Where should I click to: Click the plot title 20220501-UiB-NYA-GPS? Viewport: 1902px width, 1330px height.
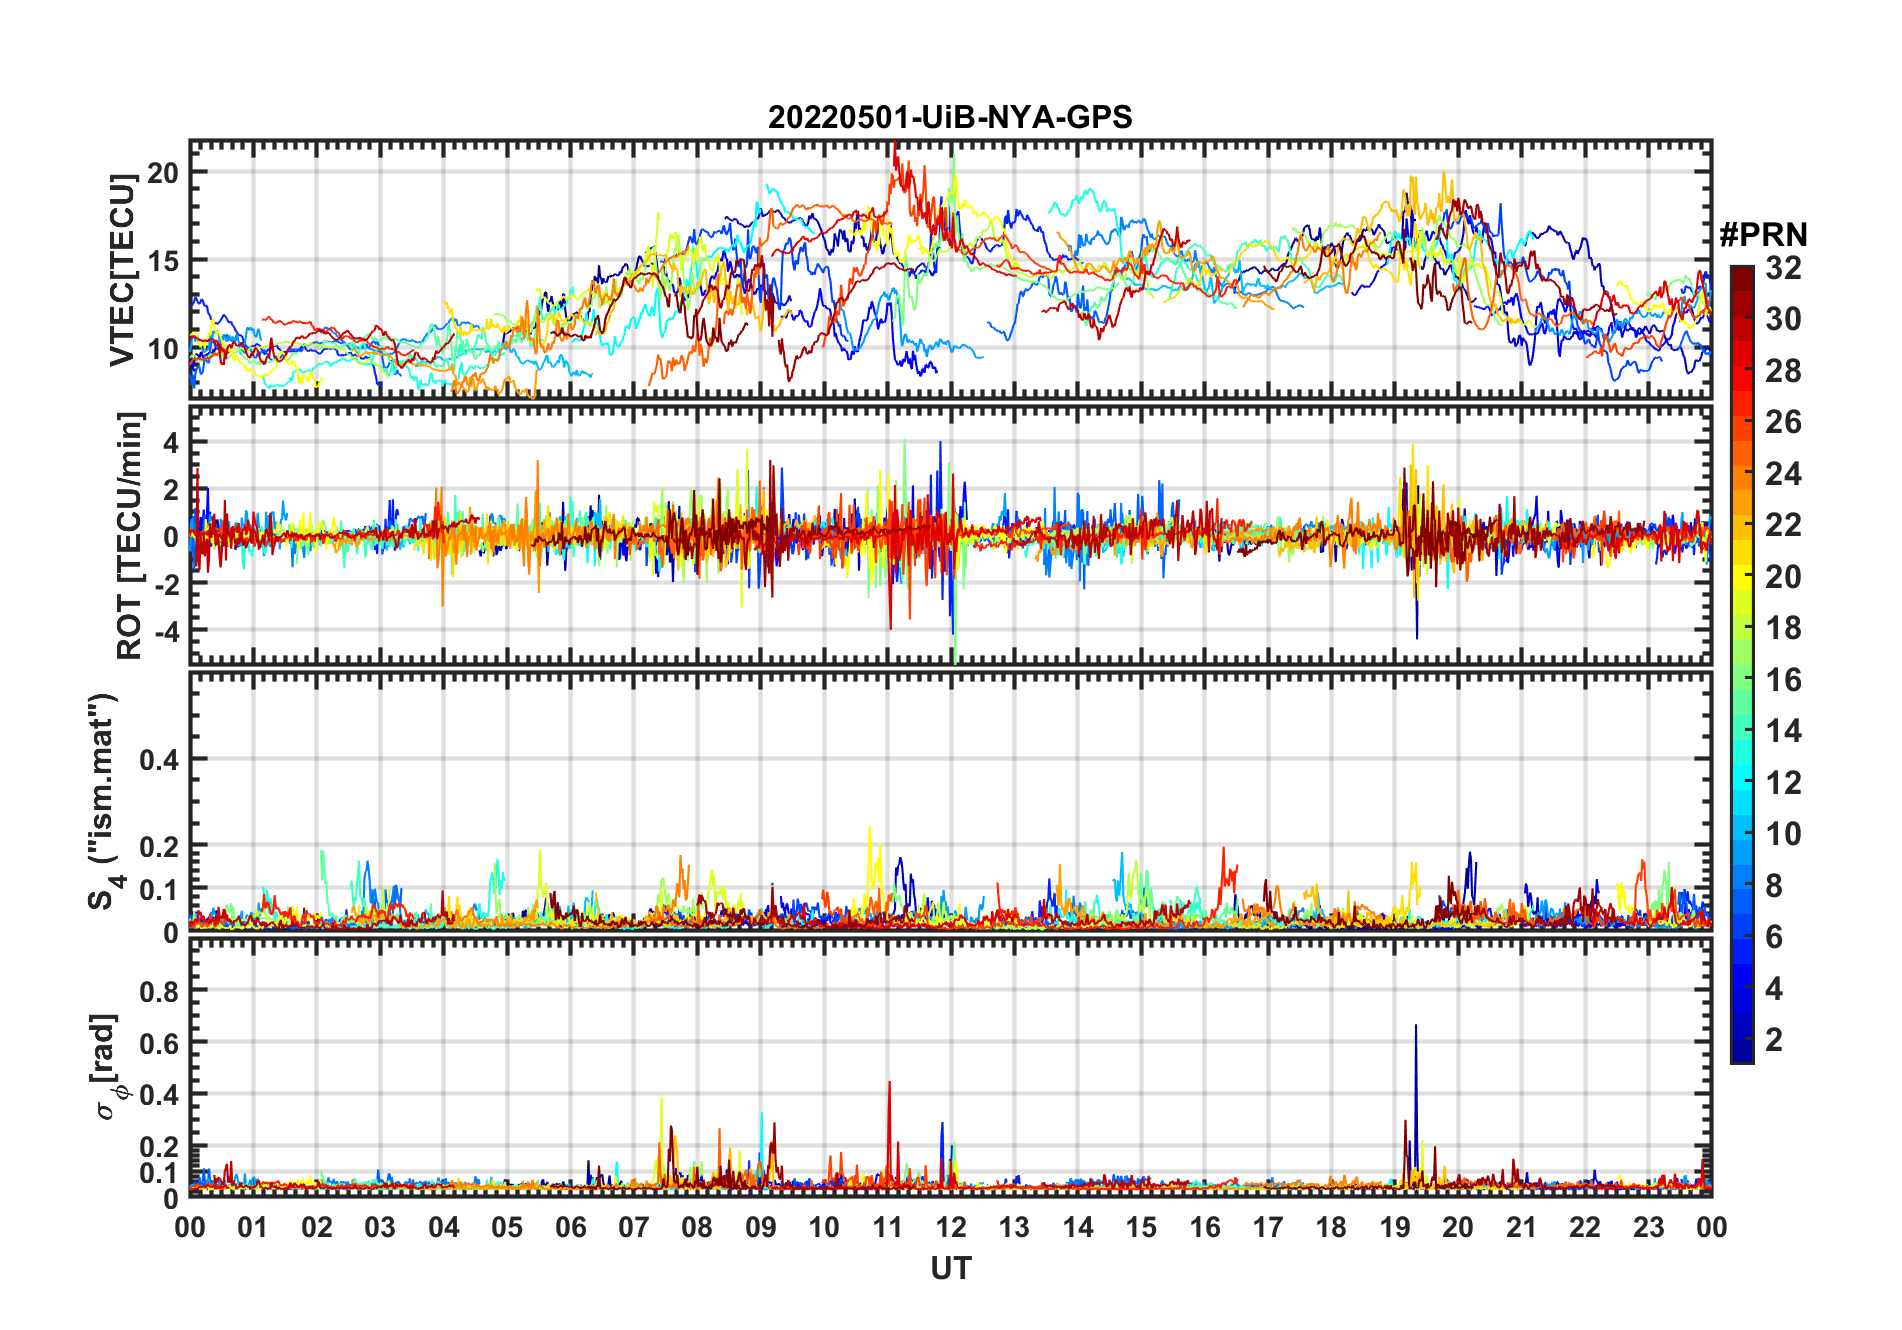click(950, 117)
